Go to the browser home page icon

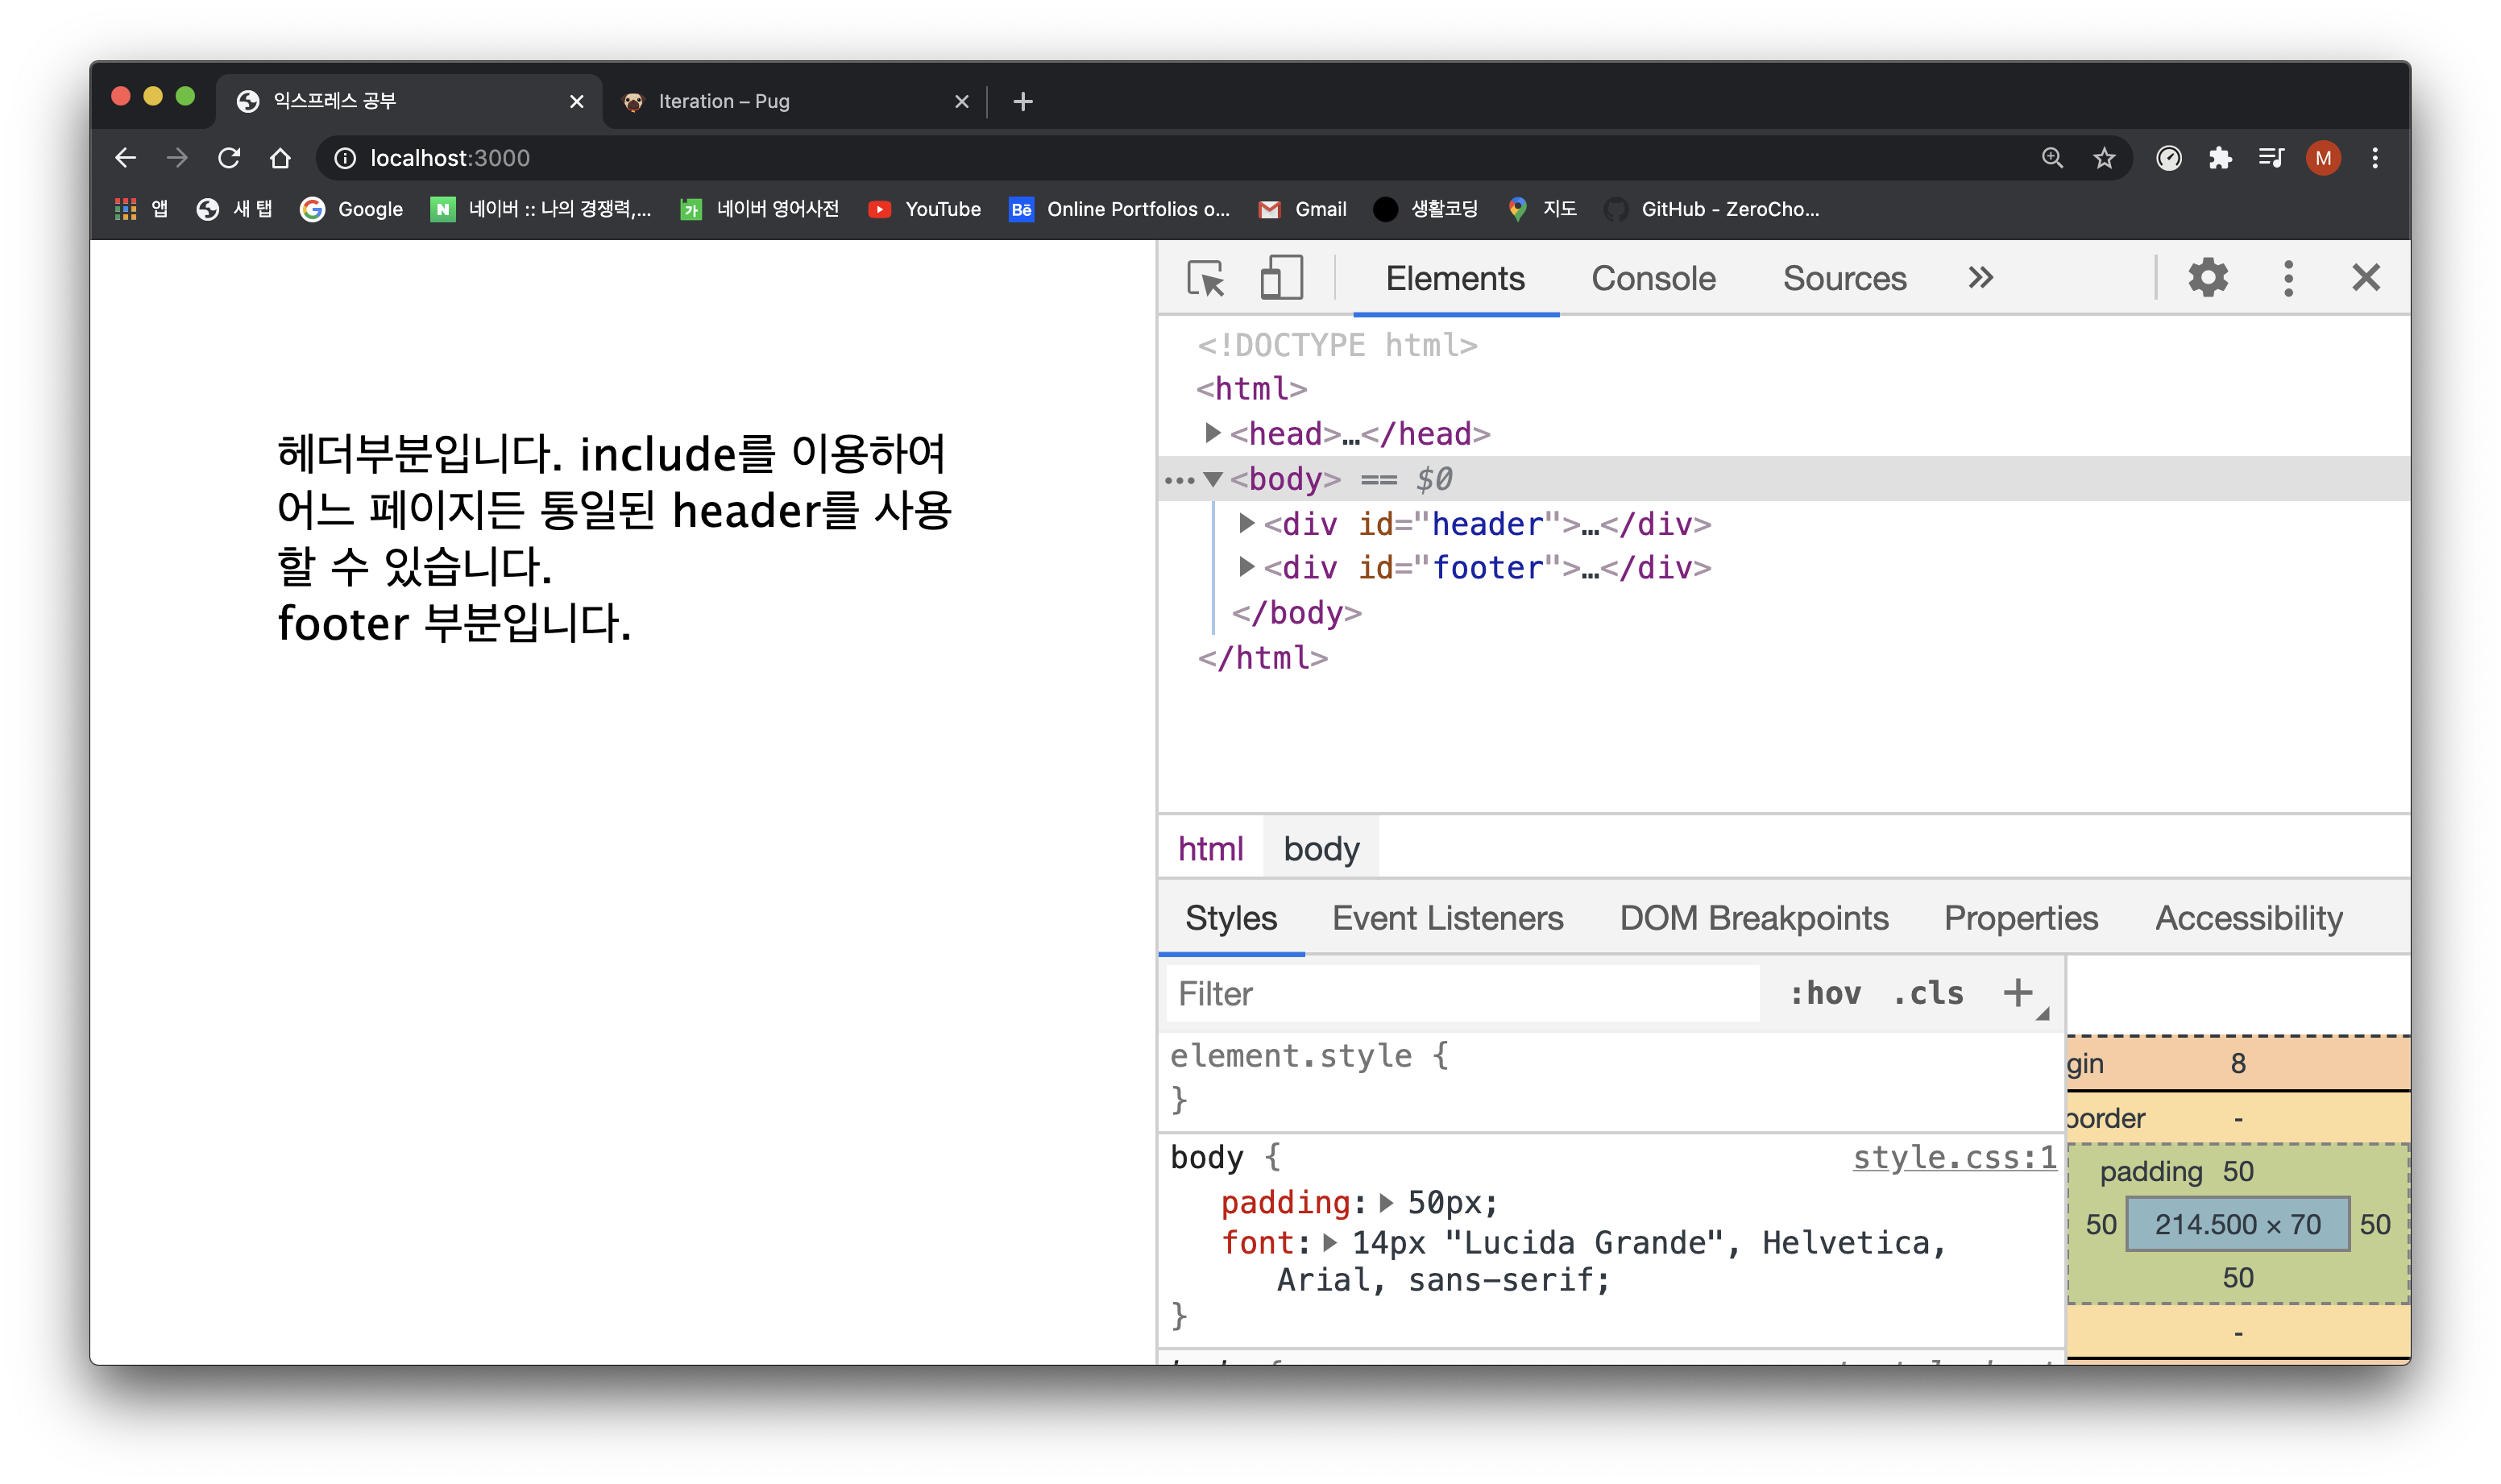[280, 158]
